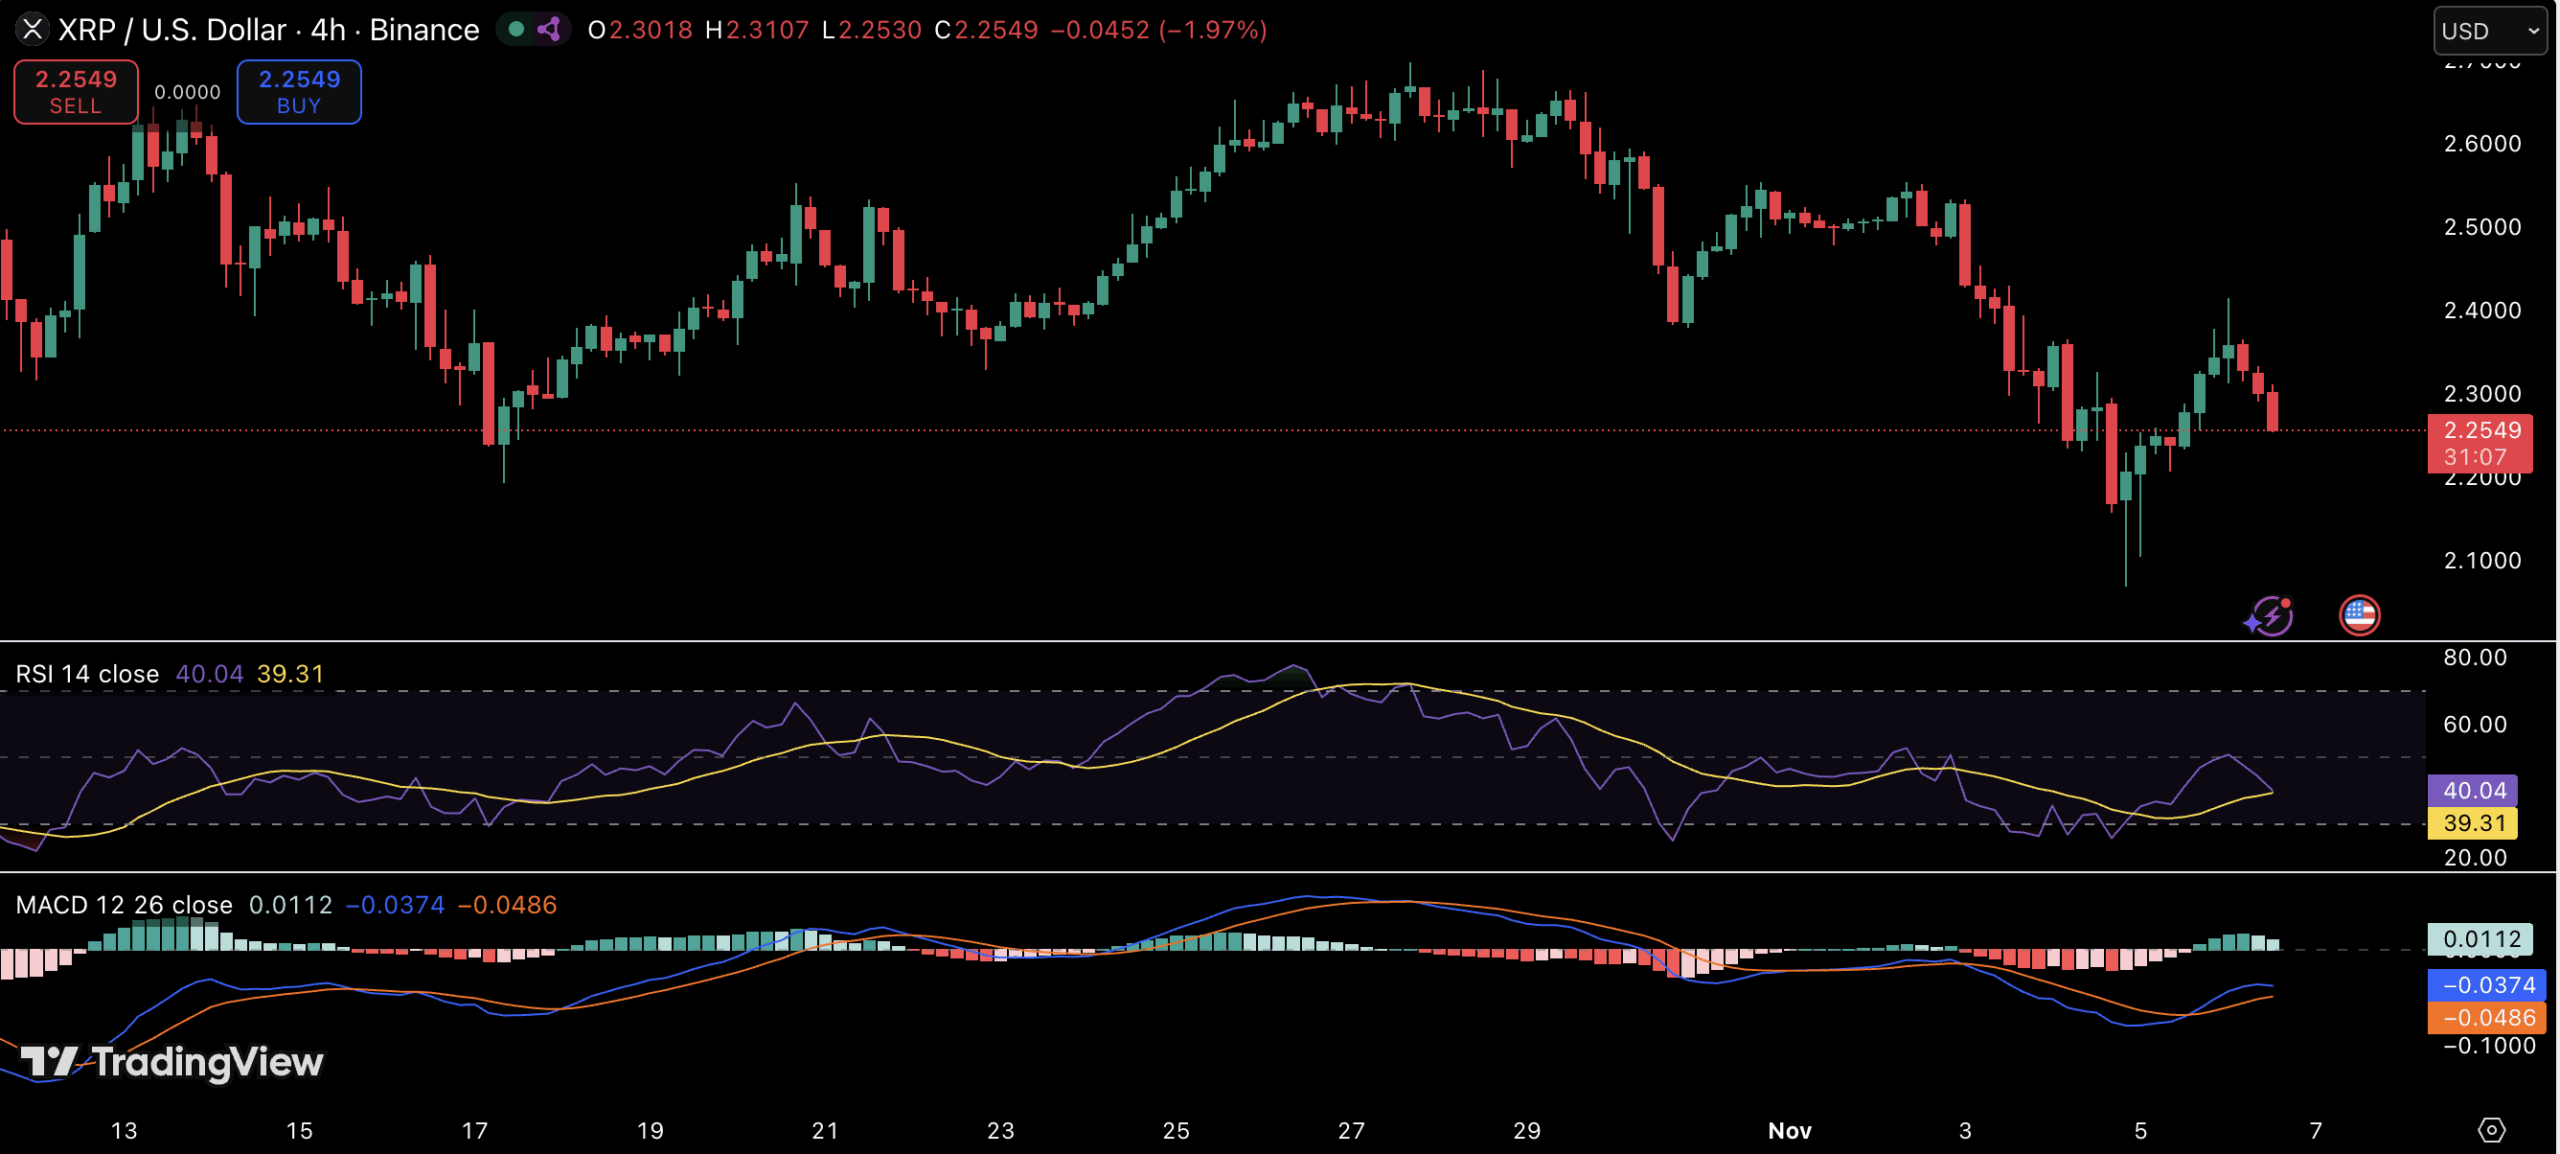Click the XRP / U.S. Dollar symbol title
Image resolution: width=2560 pixels, height=1154 pixels.
172,30
